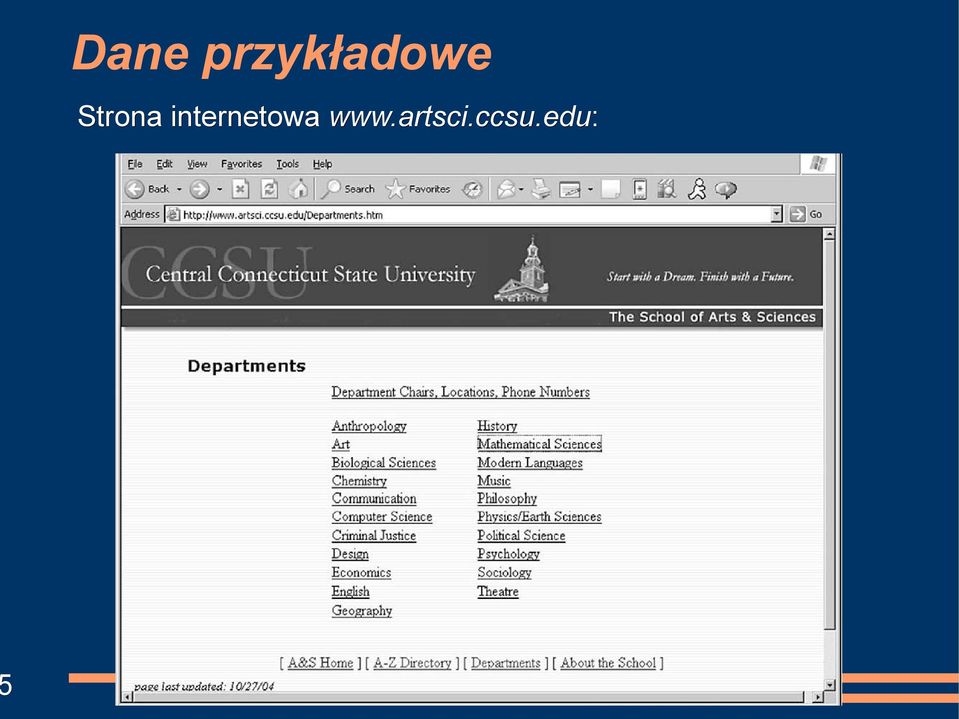Open the Theatre link

click(x=498, y=592)
